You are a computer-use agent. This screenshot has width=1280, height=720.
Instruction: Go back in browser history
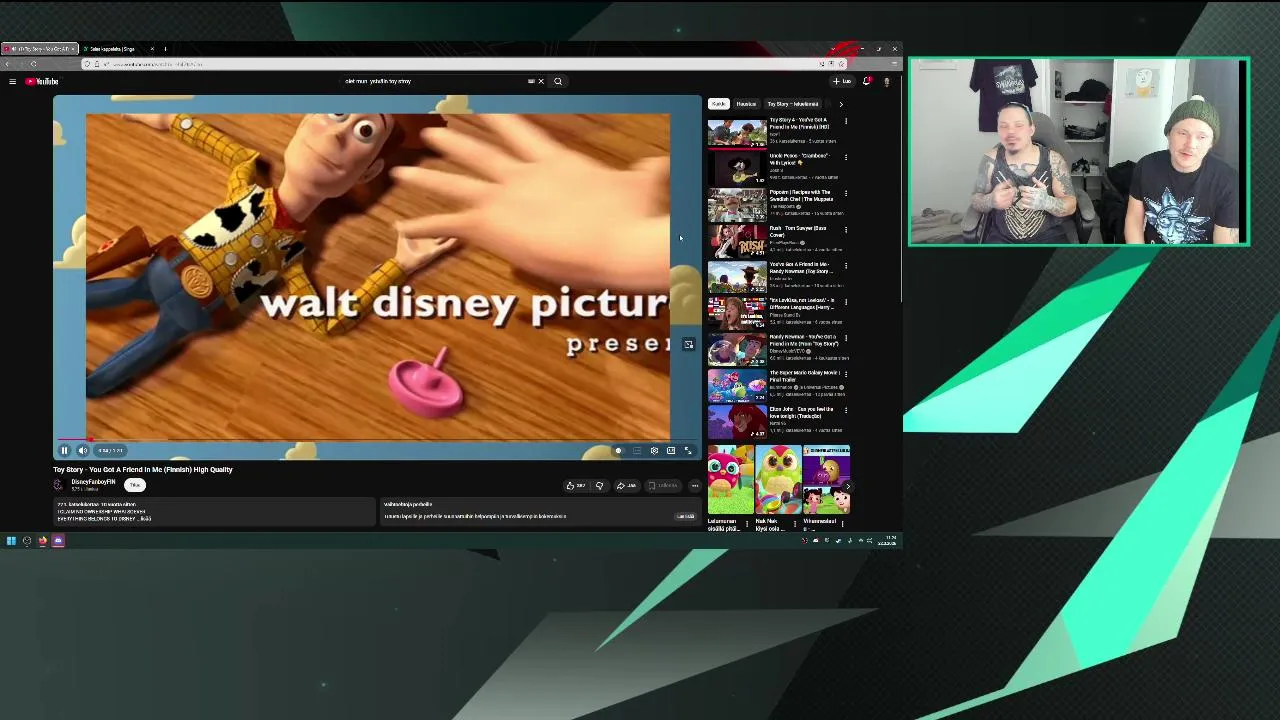(x=7, y=64)
